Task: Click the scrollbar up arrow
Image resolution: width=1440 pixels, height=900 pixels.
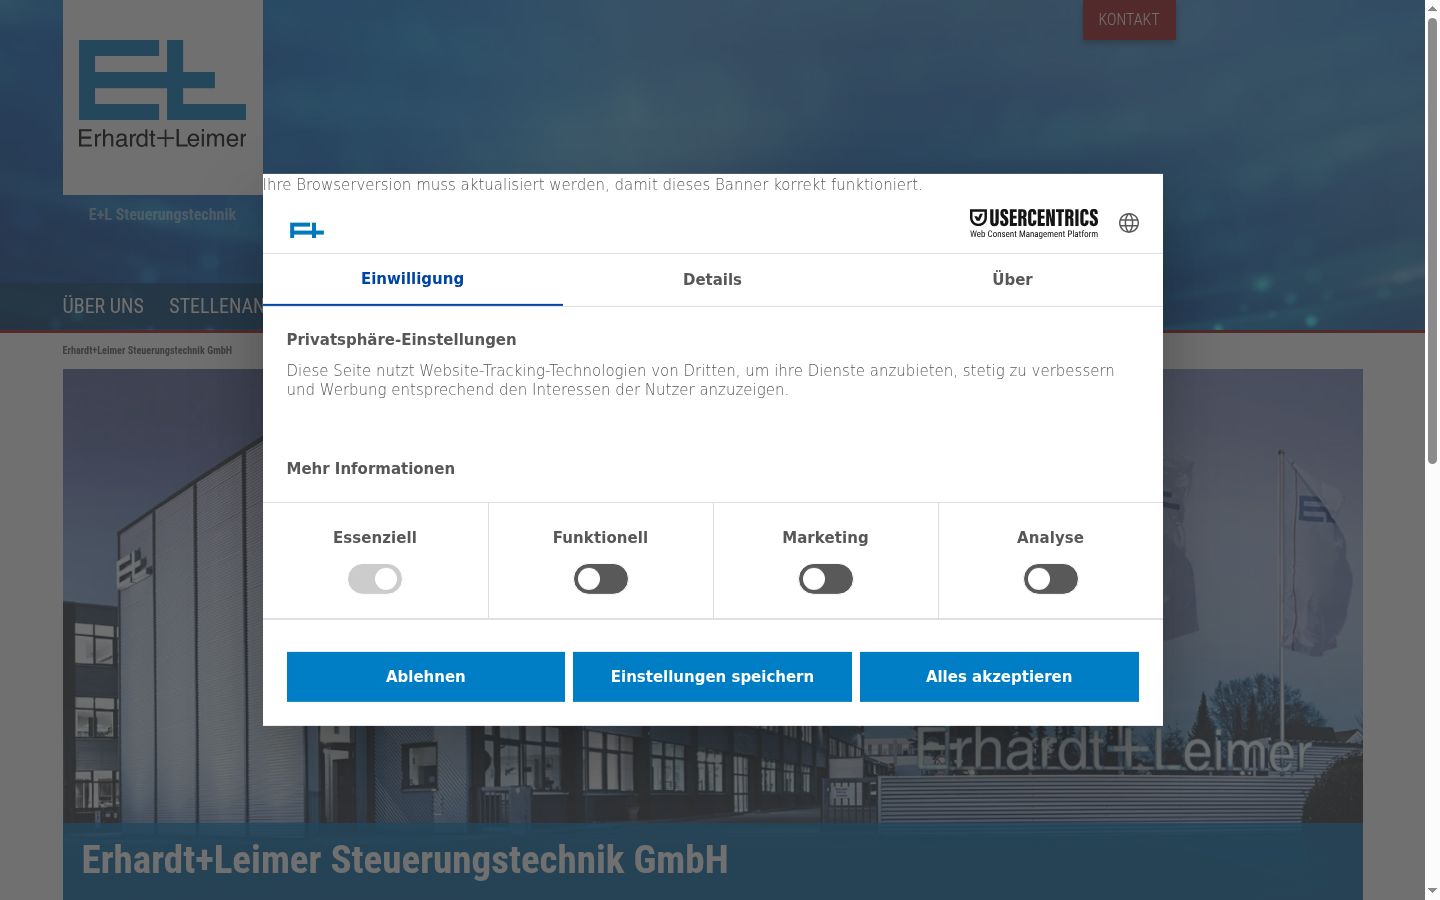Action: click(1432, 8)
